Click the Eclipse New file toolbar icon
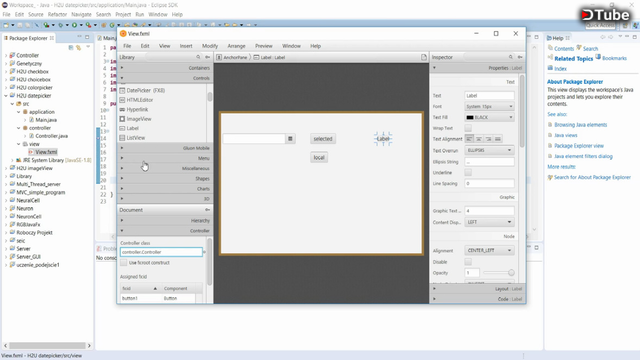 point(6,25)
